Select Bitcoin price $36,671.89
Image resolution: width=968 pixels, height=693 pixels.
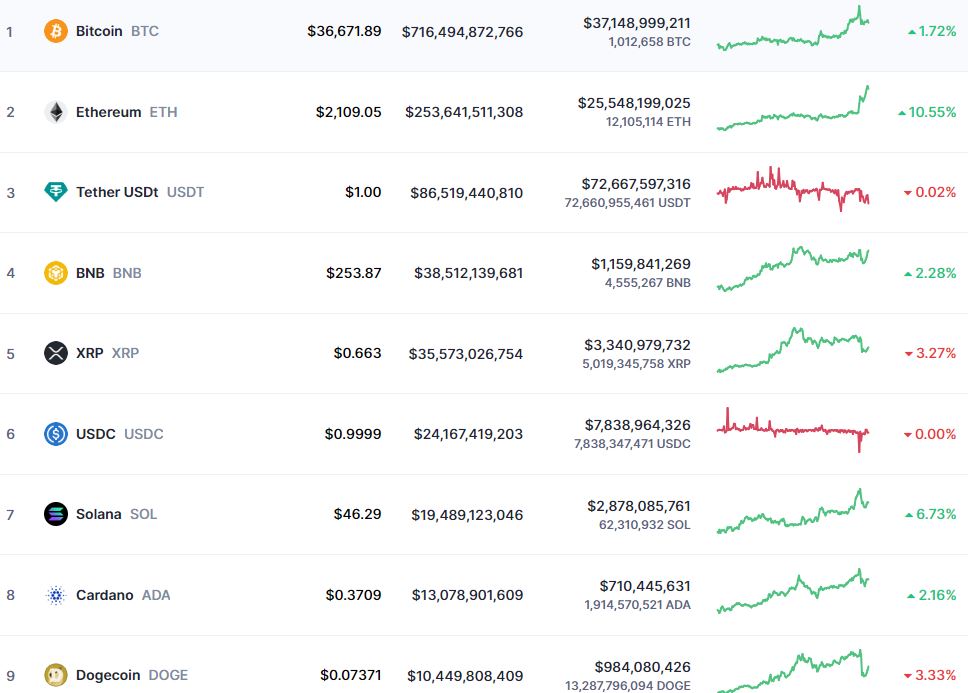(x=344, y=31)
